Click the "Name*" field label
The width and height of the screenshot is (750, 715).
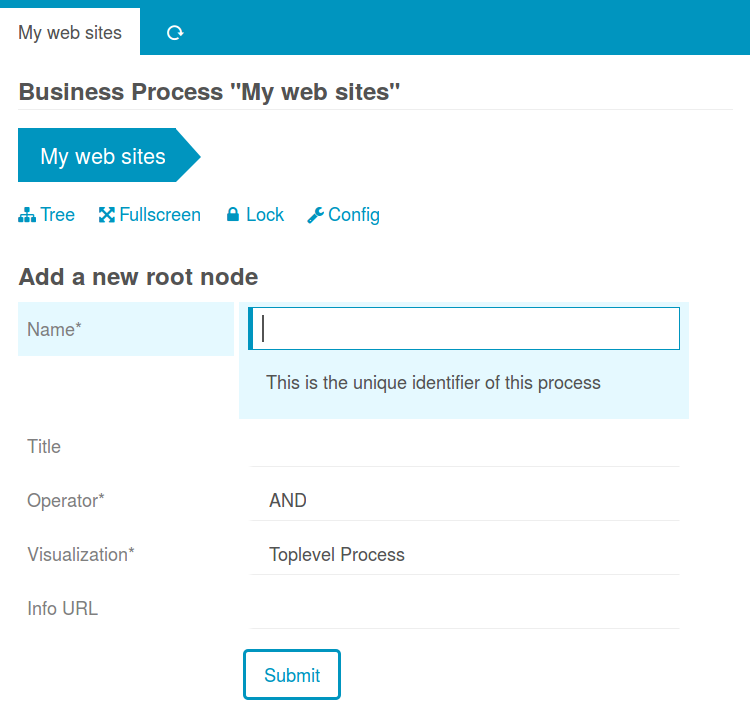tap(54, 329)
